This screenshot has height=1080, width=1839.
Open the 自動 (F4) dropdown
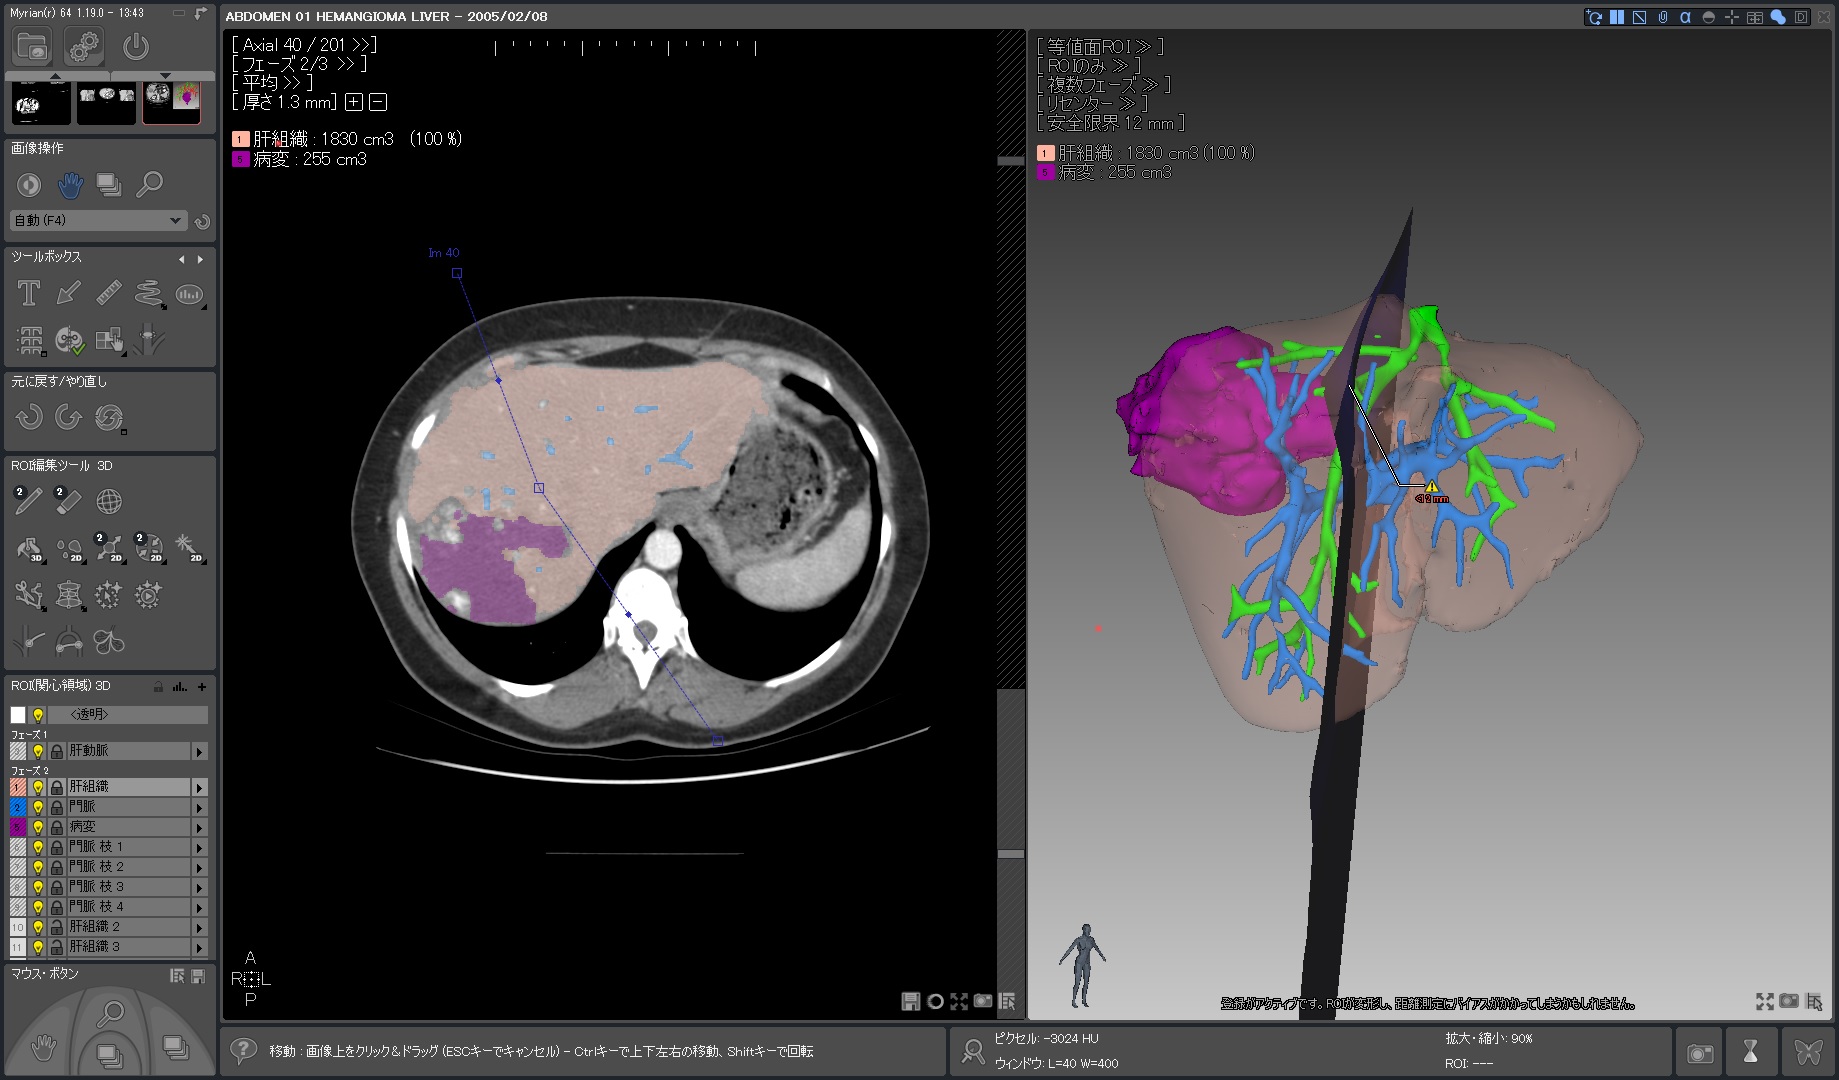tap(97, 221)
